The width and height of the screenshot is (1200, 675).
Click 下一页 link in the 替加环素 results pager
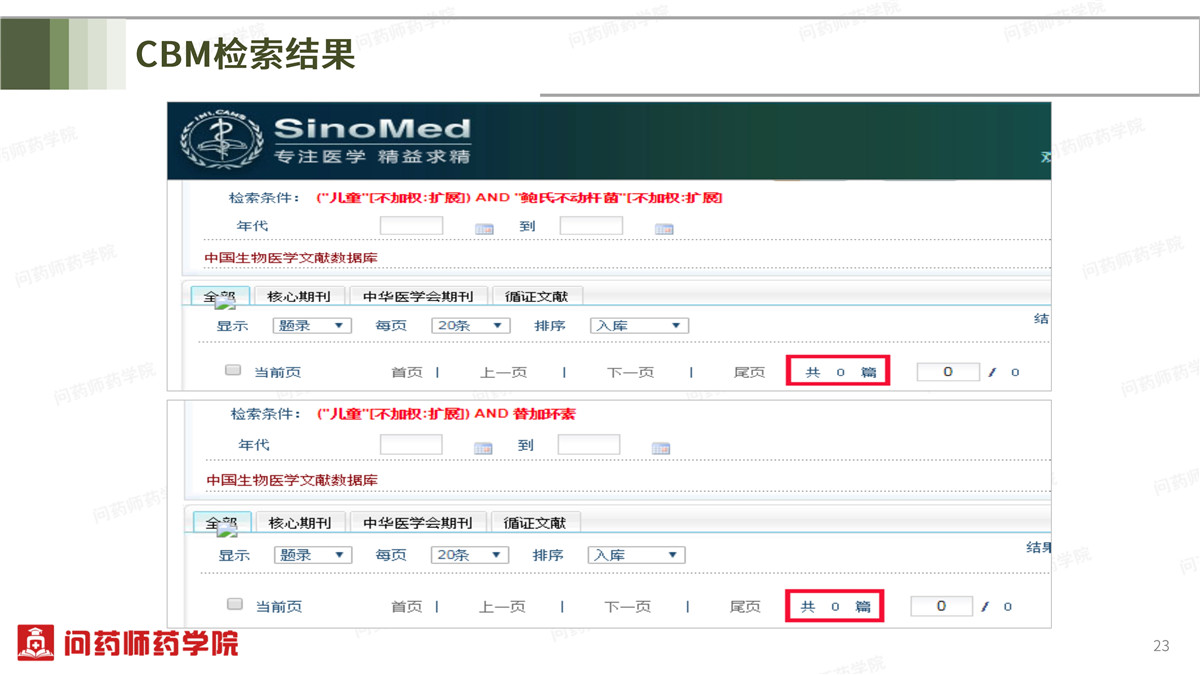click(x=627, y=607)
